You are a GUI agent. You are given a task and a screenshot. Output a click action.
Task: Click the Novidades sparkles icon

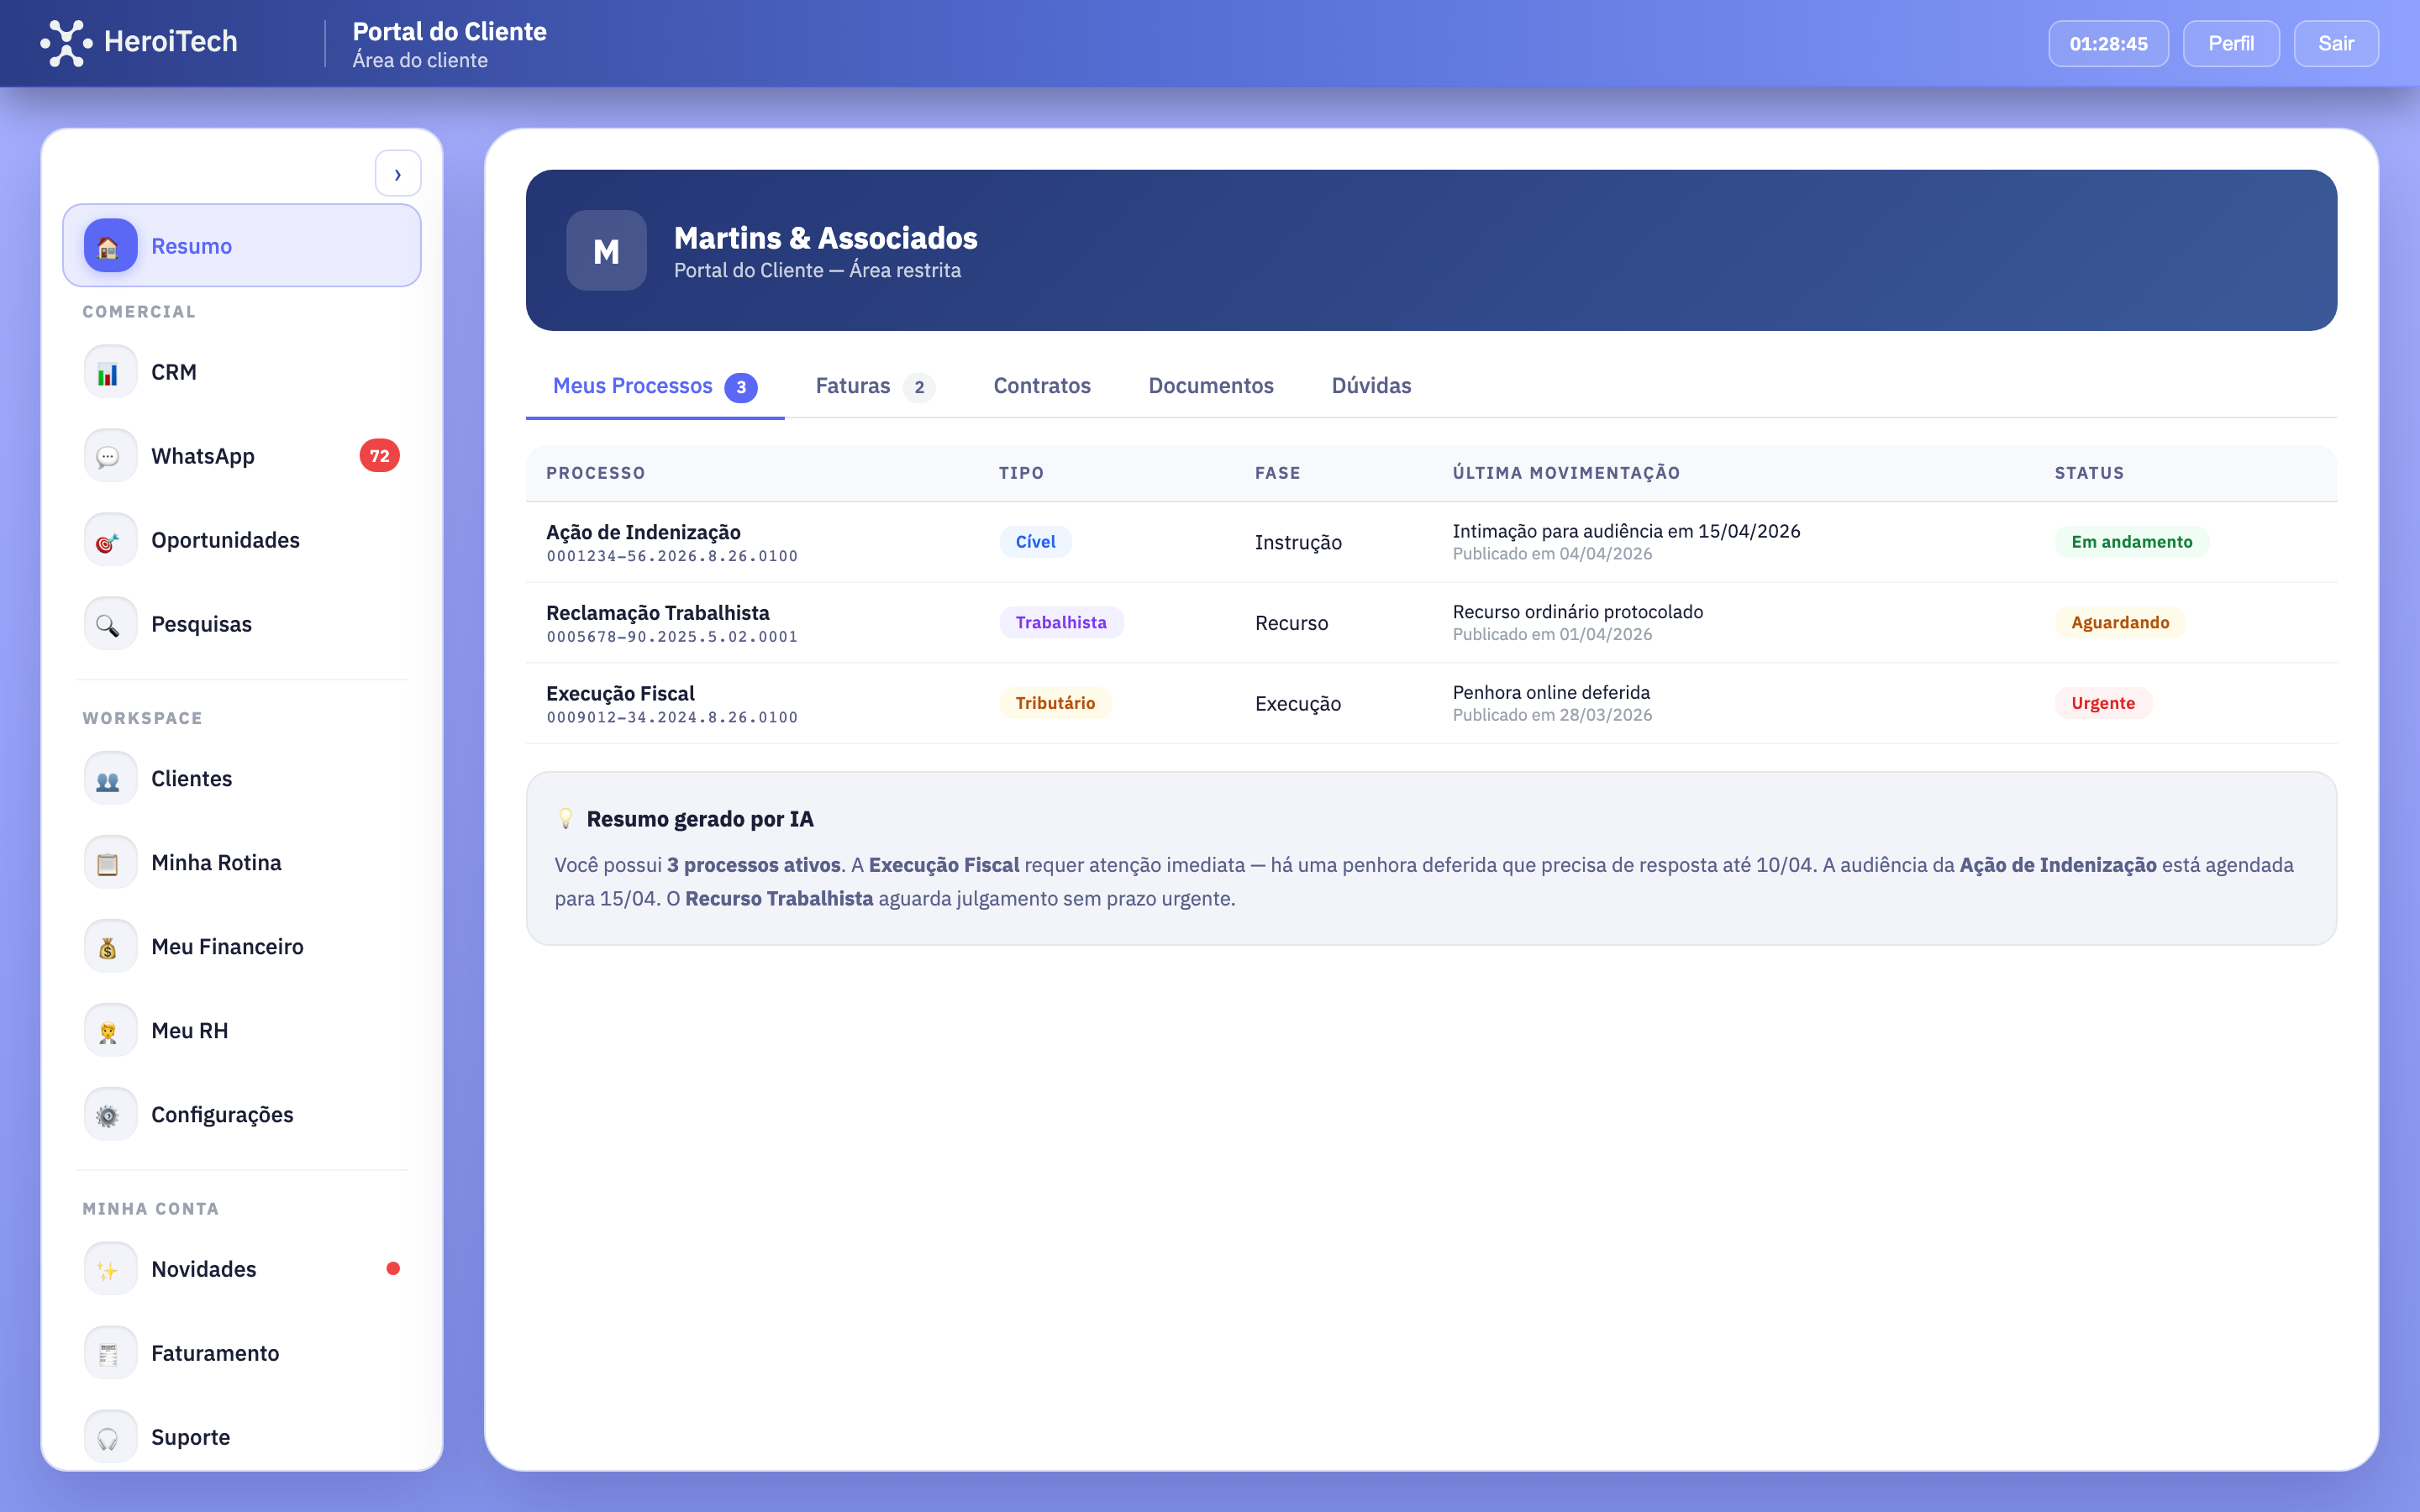coord(109,1267)
